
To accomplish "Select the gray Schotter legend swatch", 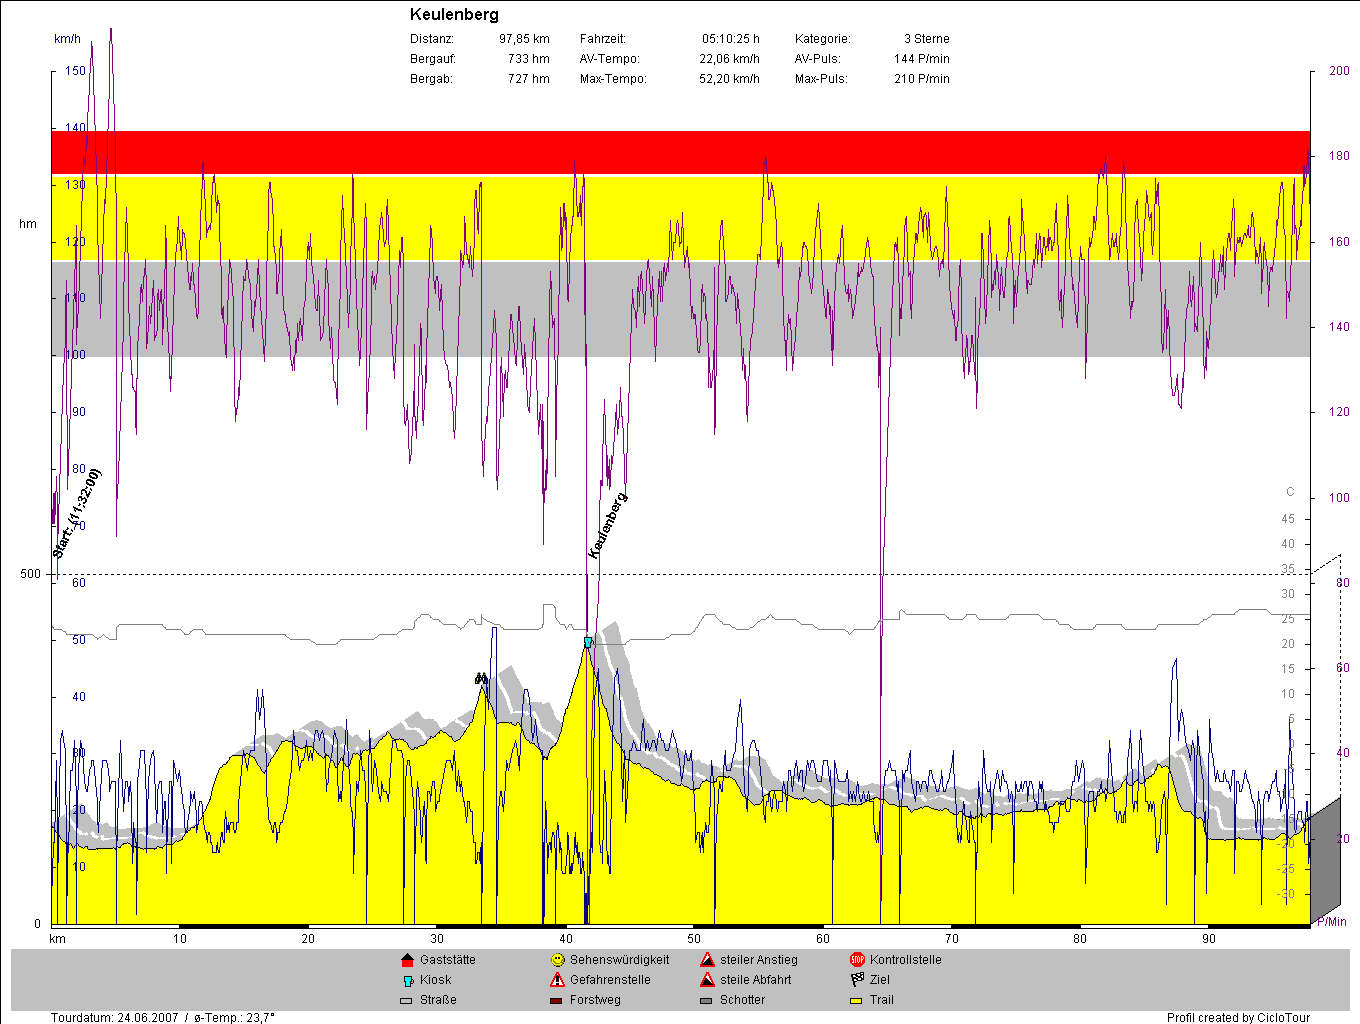I will point(706,1000).
